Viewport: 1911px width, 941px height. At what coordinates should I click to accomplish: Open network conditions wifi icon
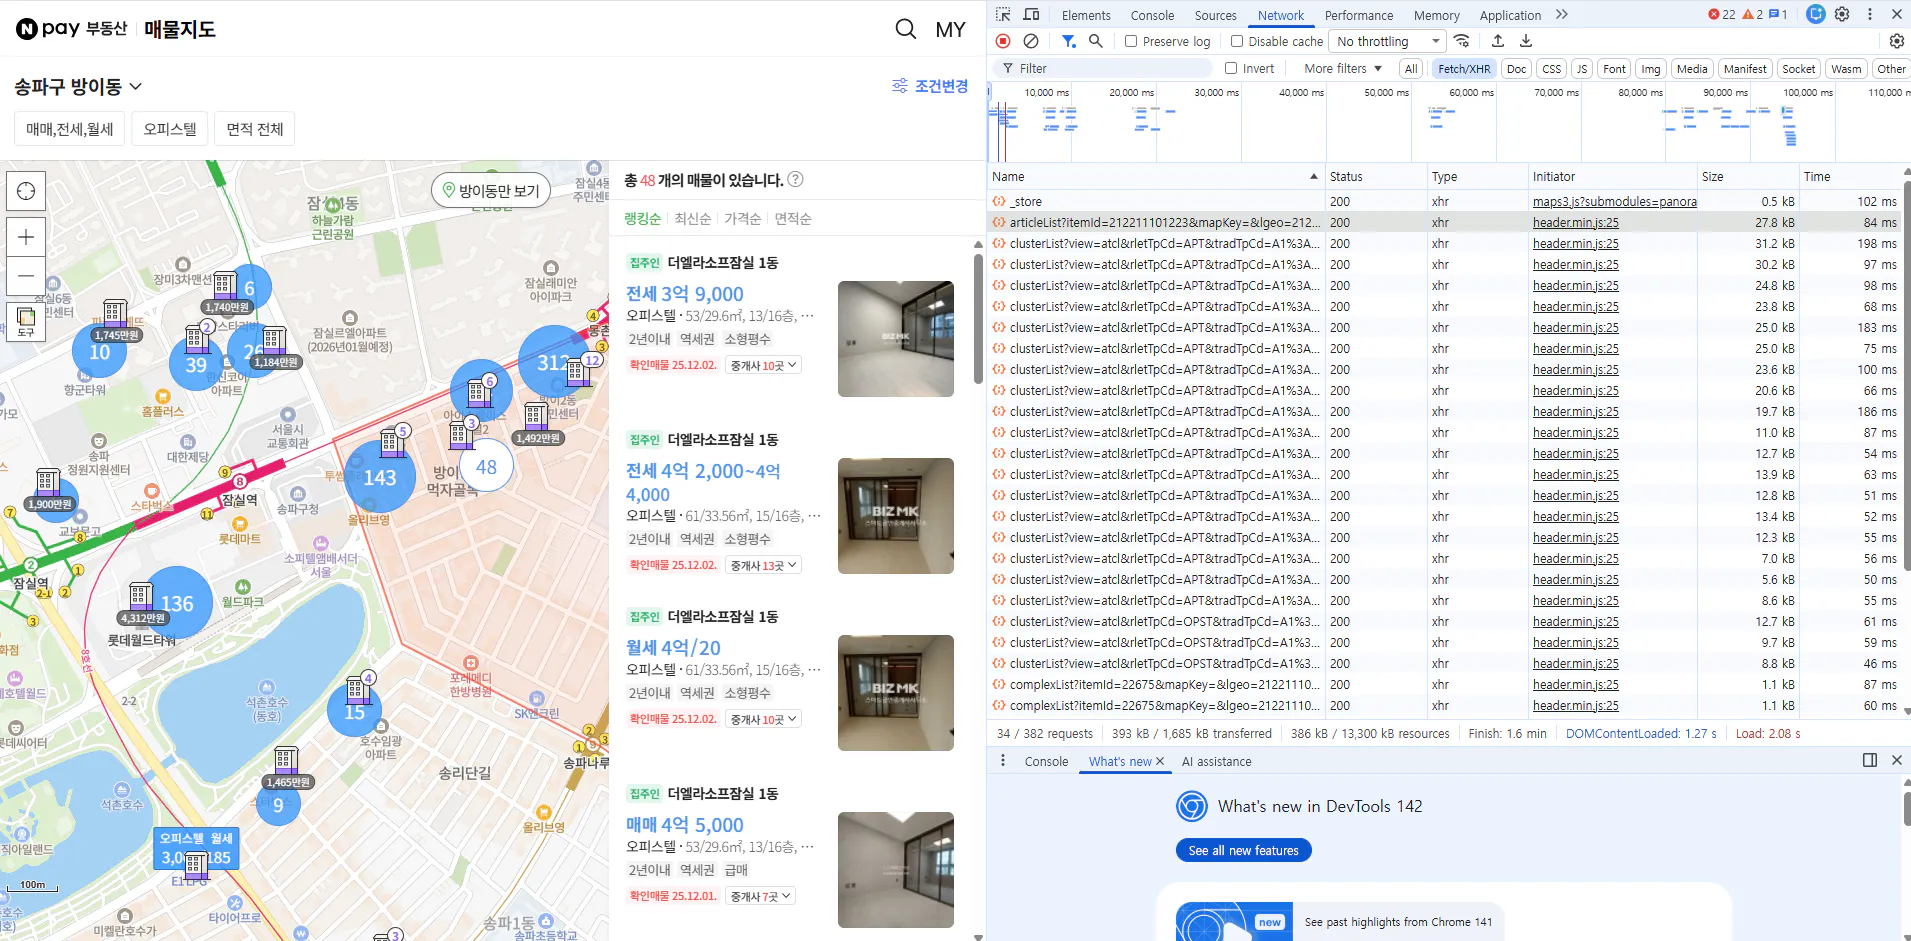point(1462,41)
